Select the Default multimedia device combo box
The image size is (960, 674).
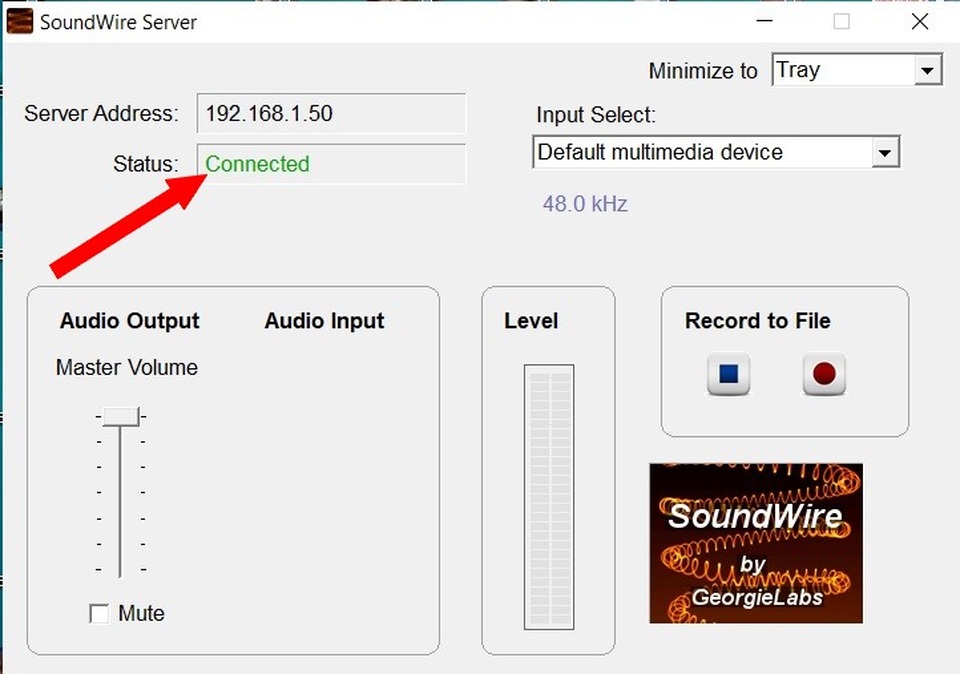pyautogui.click(x=716, y=152)
